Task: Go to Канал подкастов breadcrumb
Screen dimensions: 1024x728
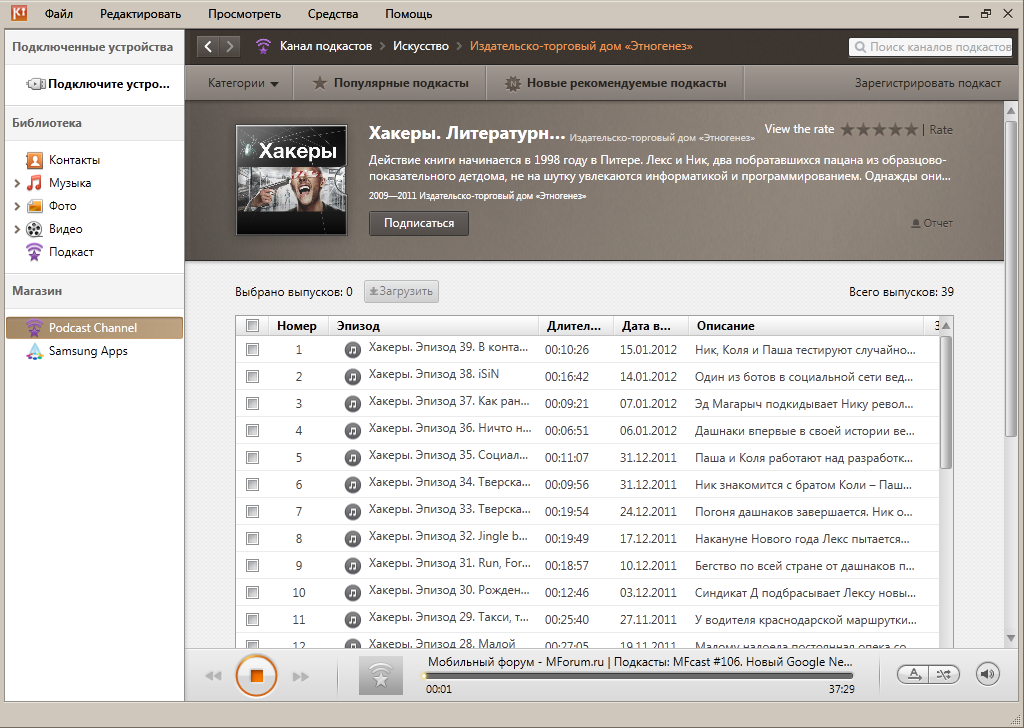Action: (x=326, y=46)
